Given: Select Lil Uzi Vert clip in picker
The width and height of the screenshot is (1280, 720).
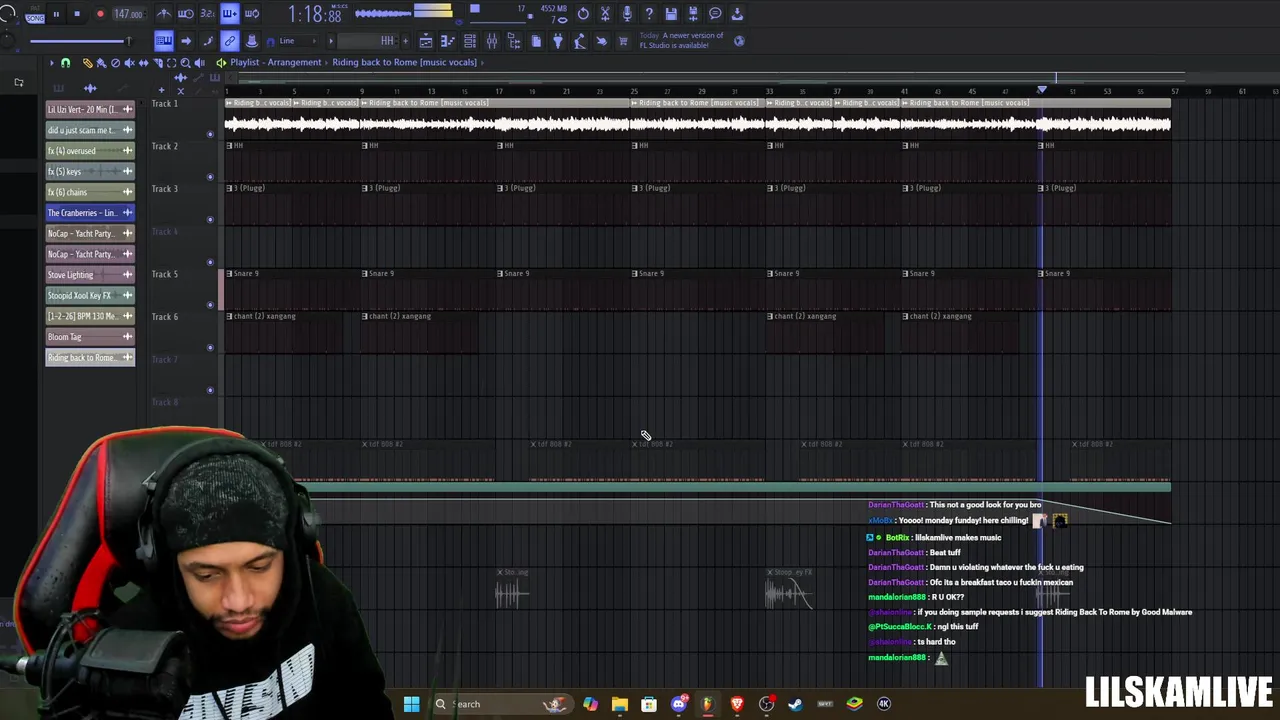Looking at the screenshot, I should pos(90,109).
